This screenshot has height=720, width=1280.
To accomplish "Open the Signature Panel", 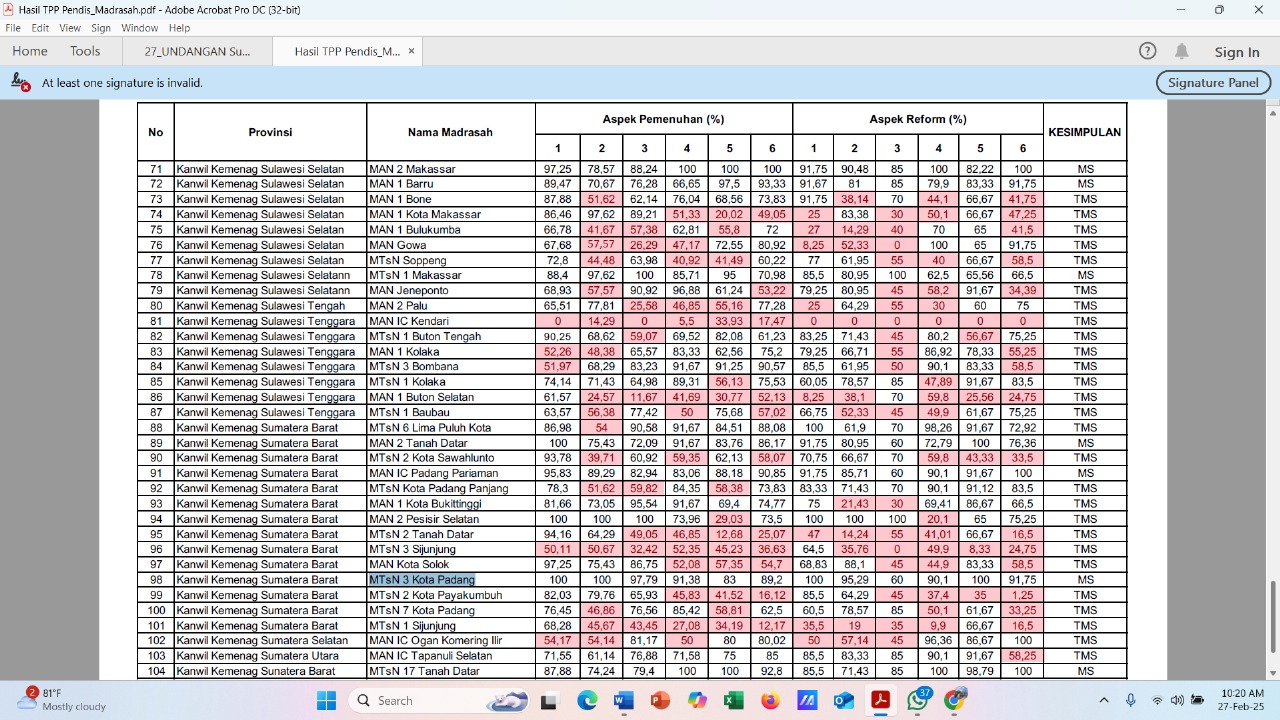I will coord(1213,83).
